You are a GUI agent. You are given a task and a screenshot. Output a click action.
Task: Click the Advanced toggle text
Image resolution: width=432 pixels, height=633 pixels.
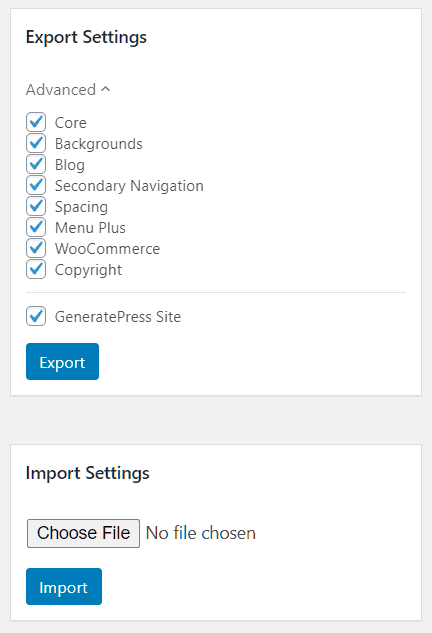(61, 90)
